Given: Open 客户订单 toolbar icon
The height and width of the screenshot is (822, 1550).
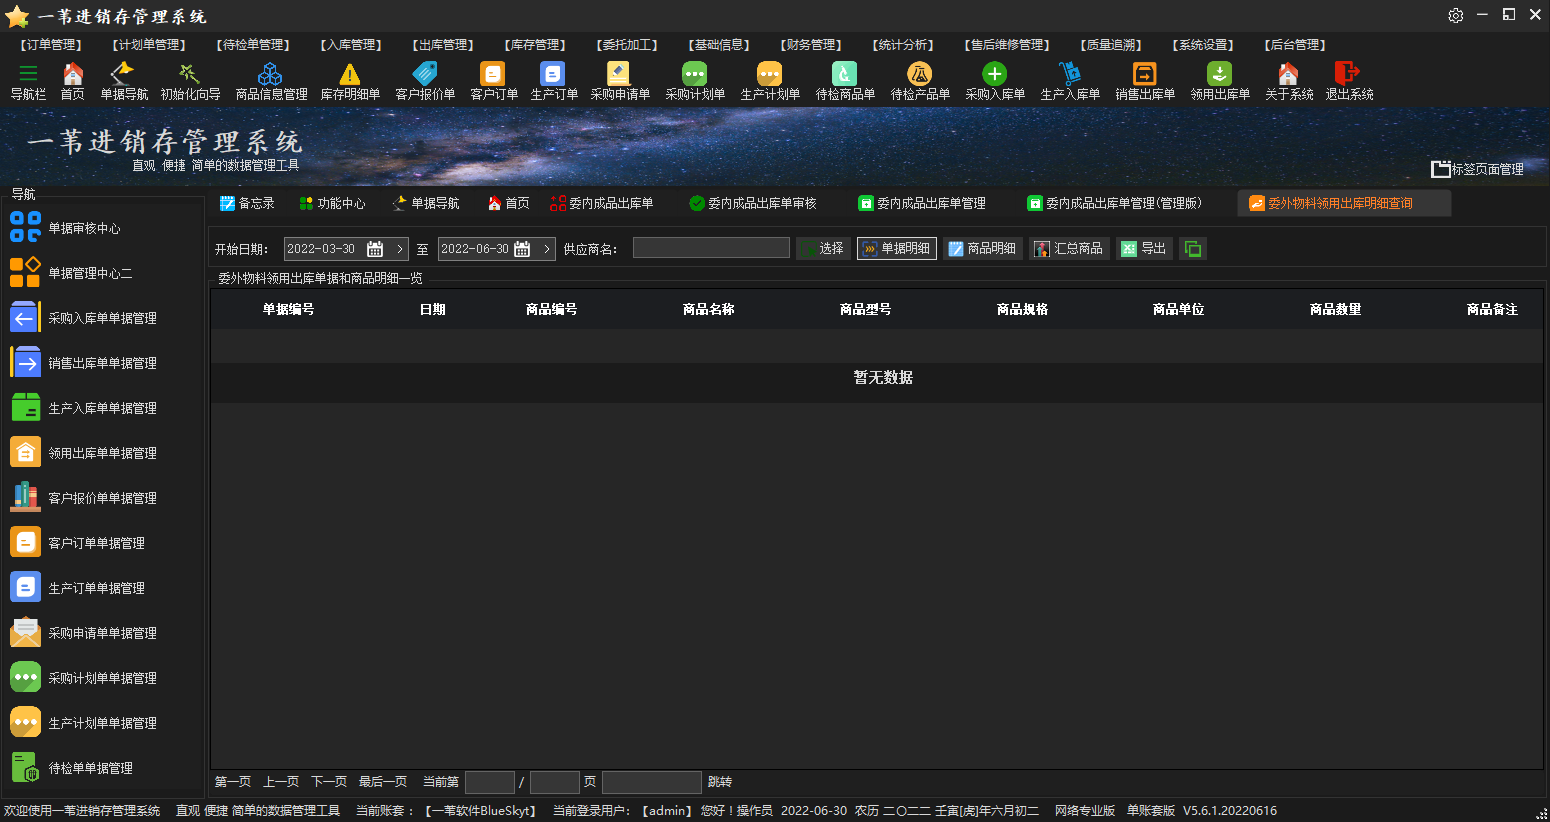Looking at the screenshot, I should pos(494,80).
